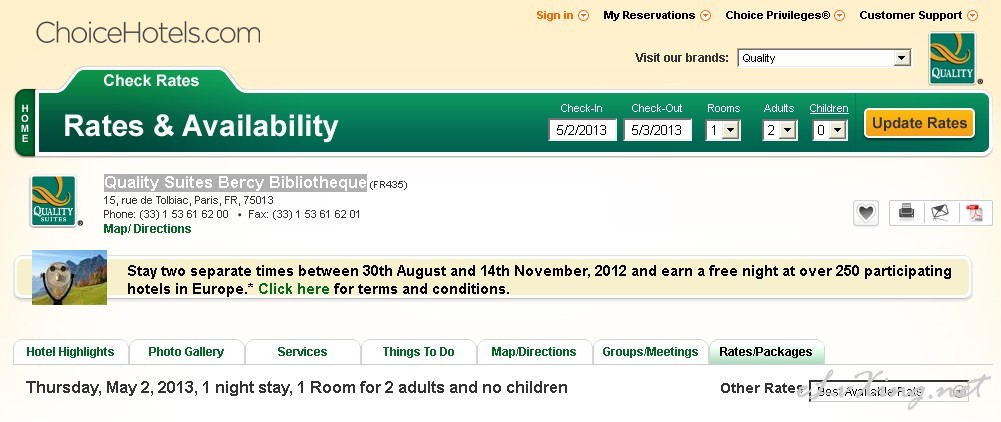Click the Check-In date field
The image size is (1001, 422).
[582, 130]
